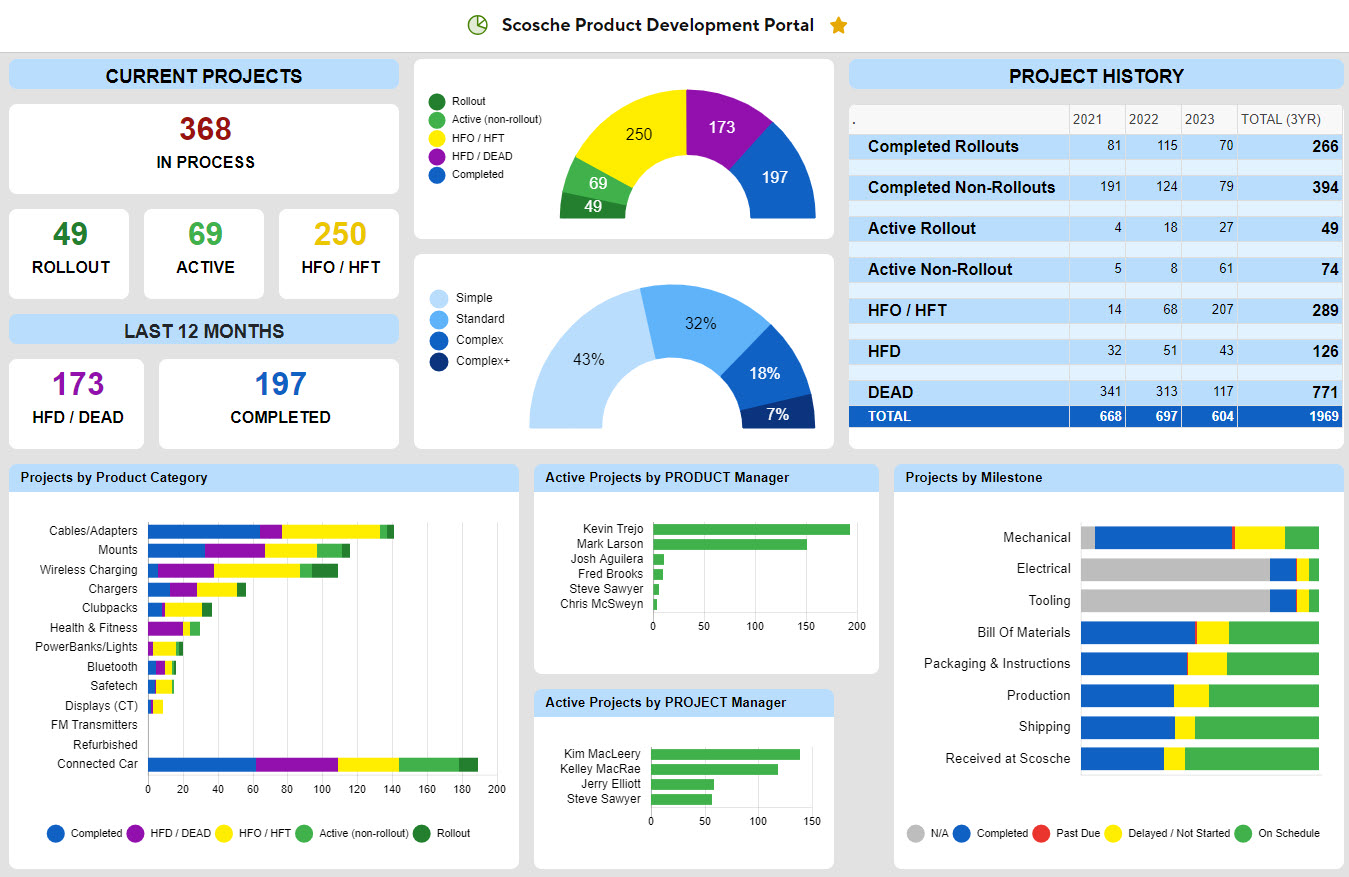
Task: Click the Connected Car blue Completed bar segment
Action: tap(201, 764)
